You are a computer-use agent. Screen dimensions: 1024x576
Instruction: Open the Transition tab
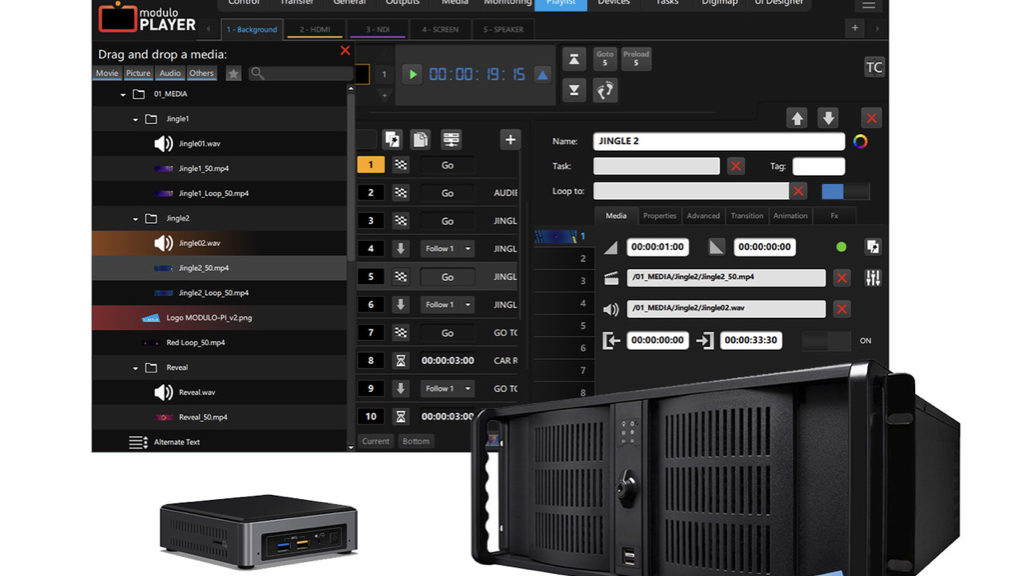tap(746, 216)
